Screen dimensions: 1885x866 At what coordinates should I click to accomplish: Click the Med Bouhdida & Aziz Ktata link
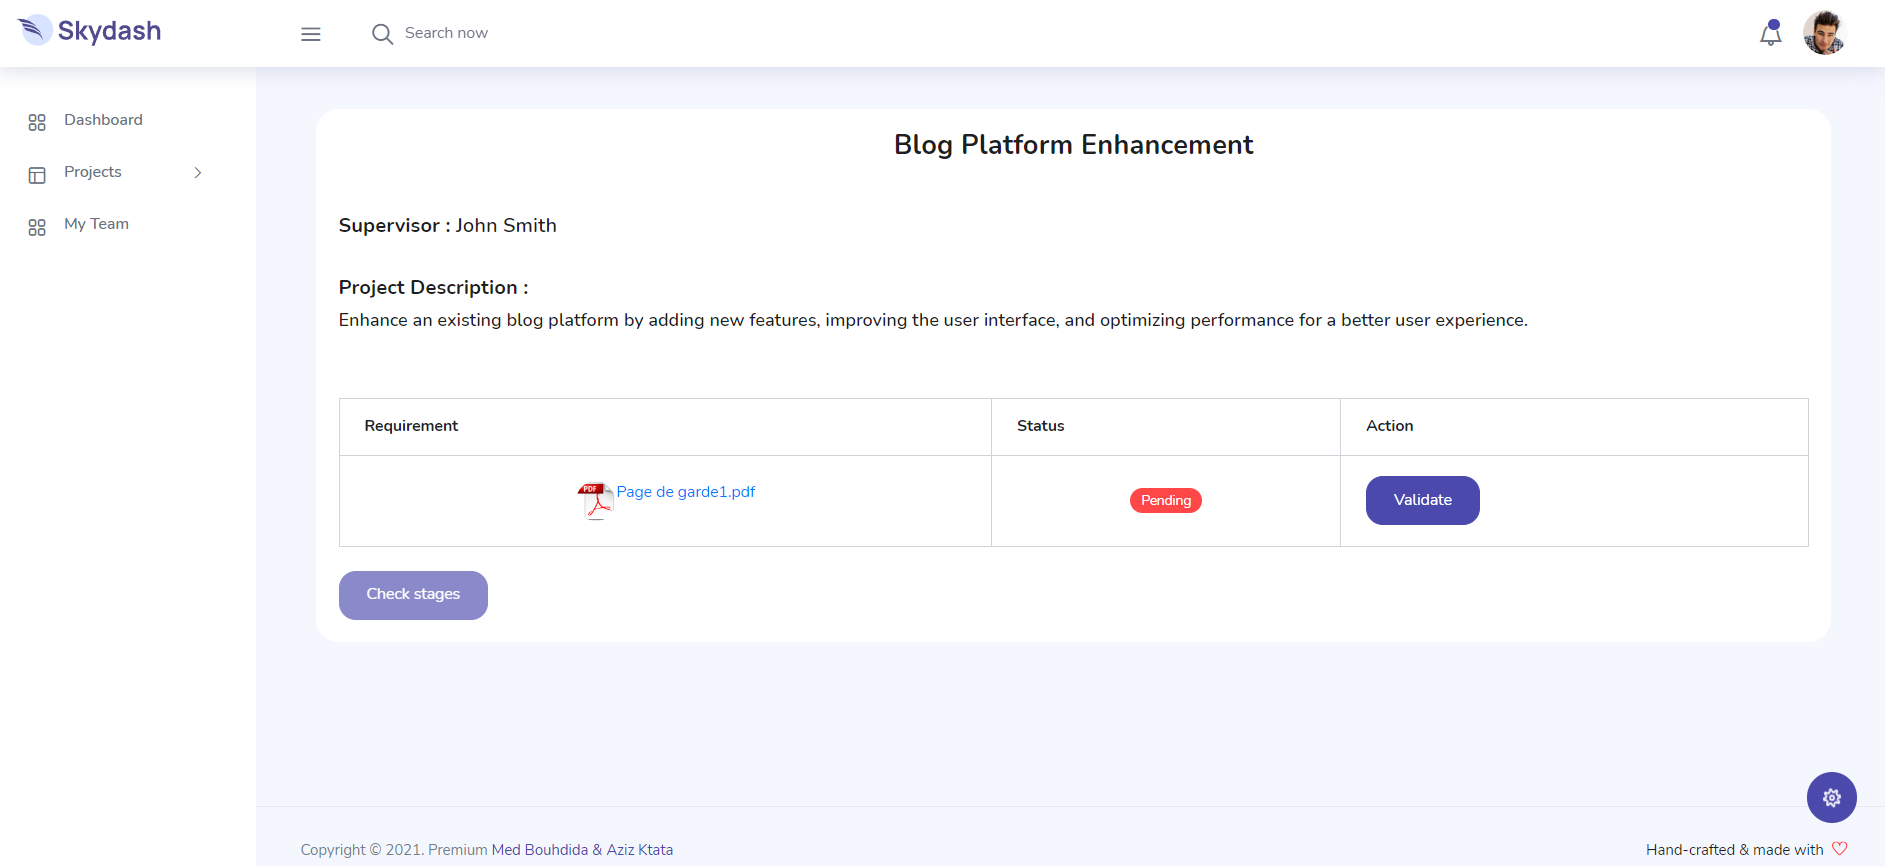tap(582, 850)
